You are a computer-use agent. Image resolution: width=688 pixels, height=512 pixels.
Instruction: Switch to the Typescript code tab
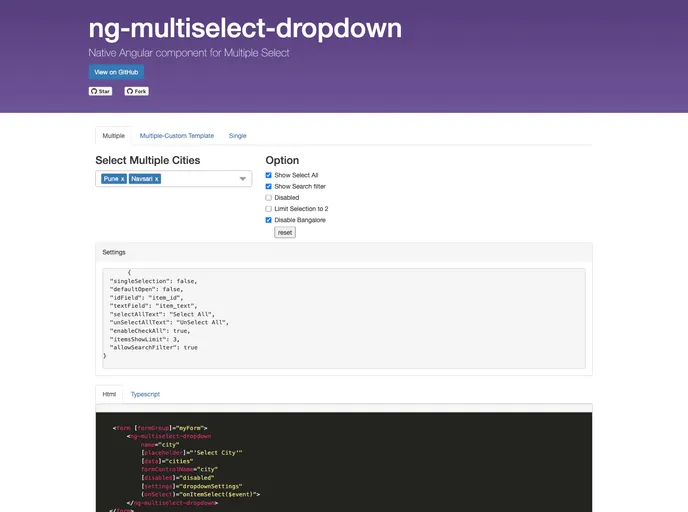[145, 394]
